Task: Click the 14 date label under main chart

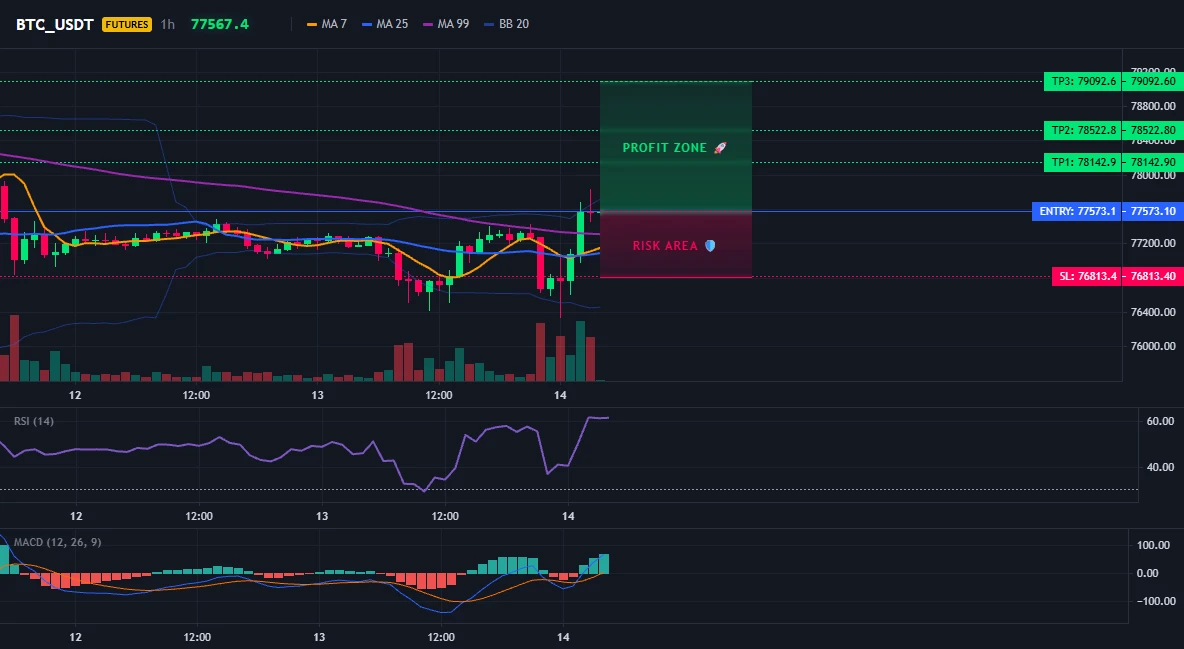Action: click(x=560, y=395)
